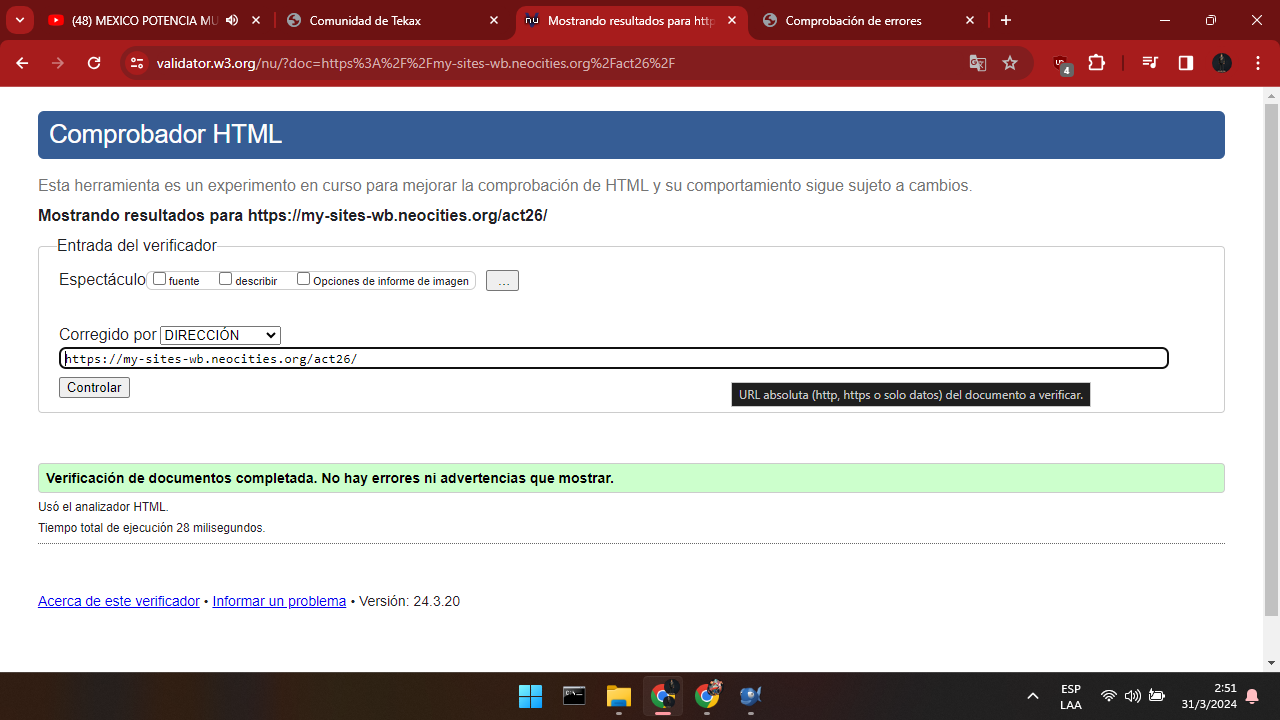Enable the describir checkbox
Viewport: 1280px width, 720px height.
226,279
